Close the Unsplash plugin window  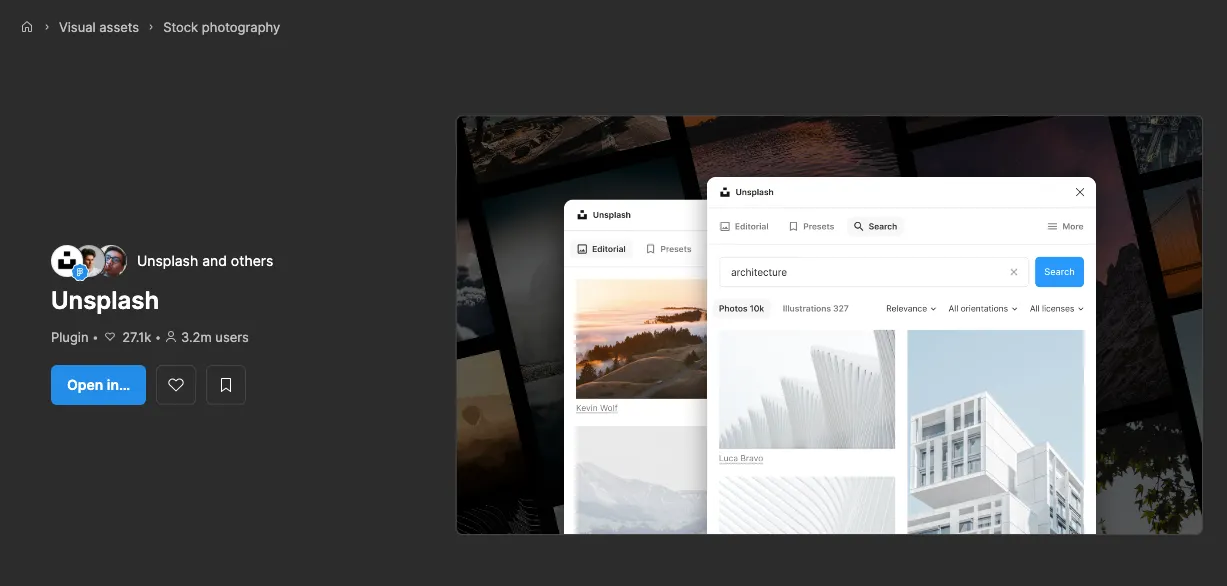pos(1079,192)
